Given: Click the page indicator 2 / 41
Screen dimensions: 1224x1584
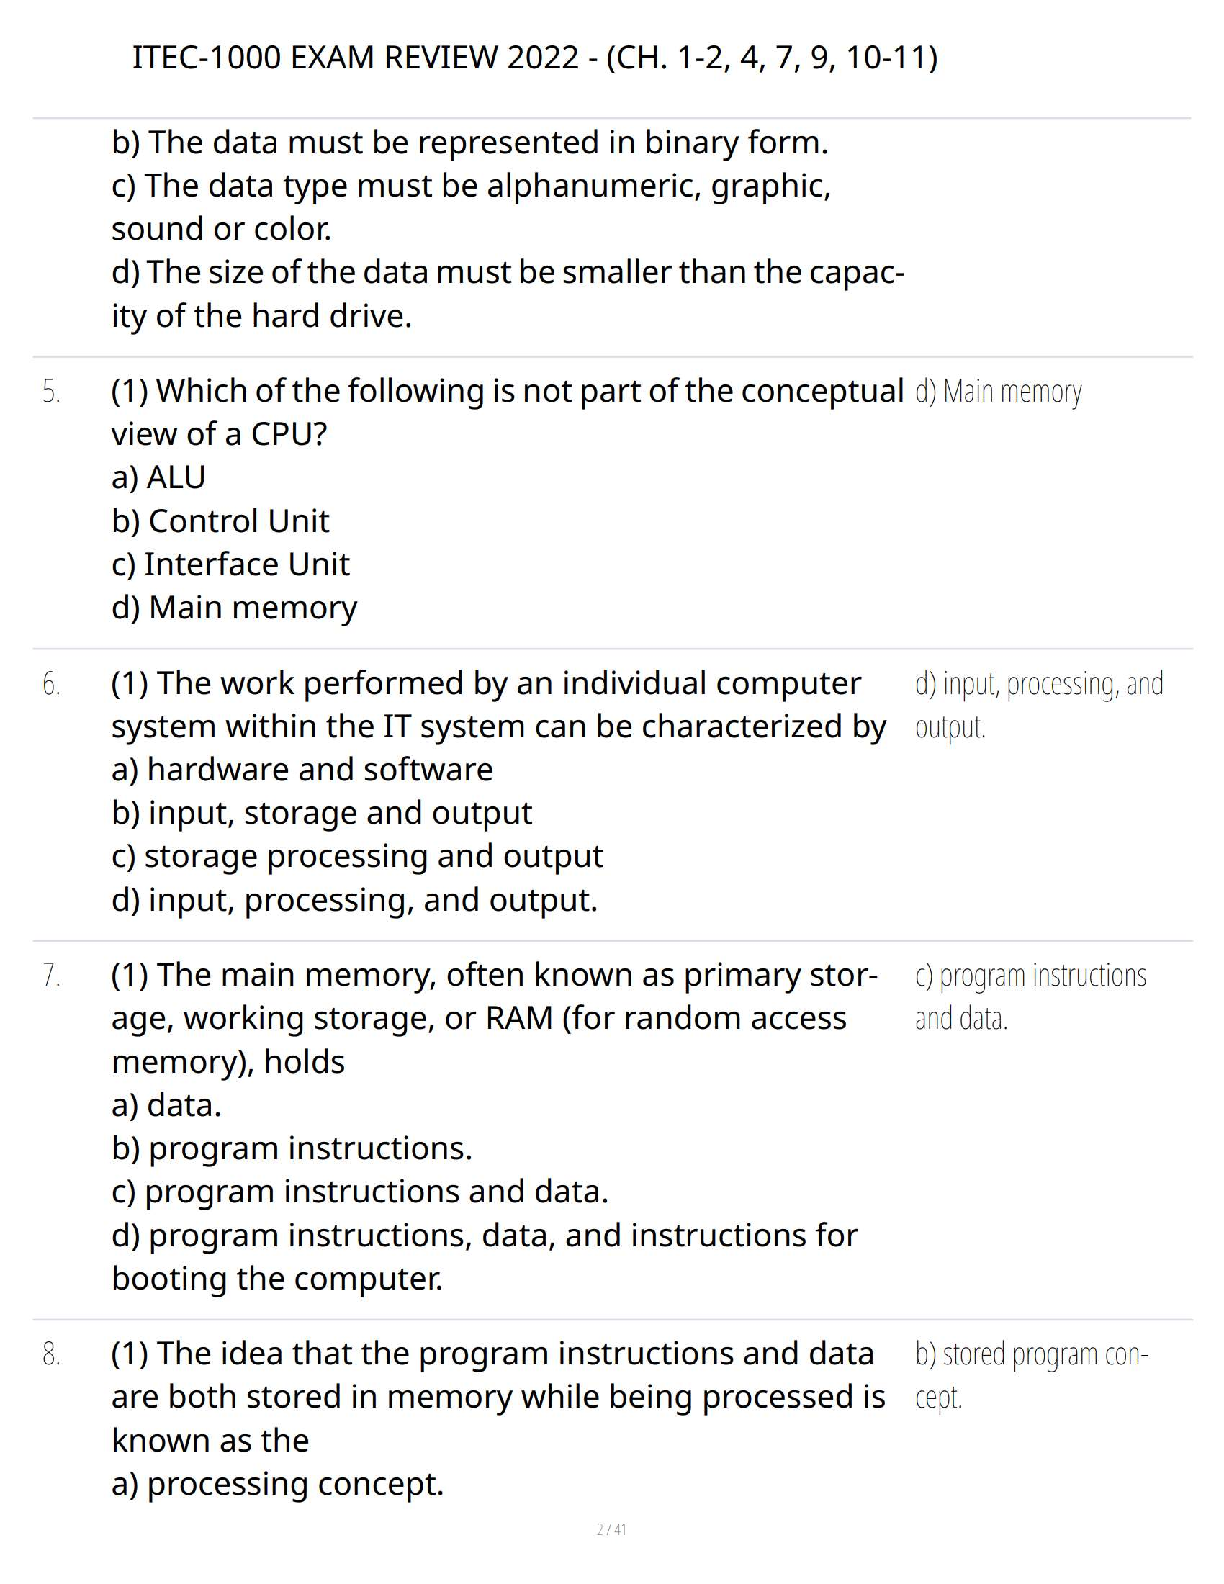Looking at the screenshot, I should coord(611,1529).
